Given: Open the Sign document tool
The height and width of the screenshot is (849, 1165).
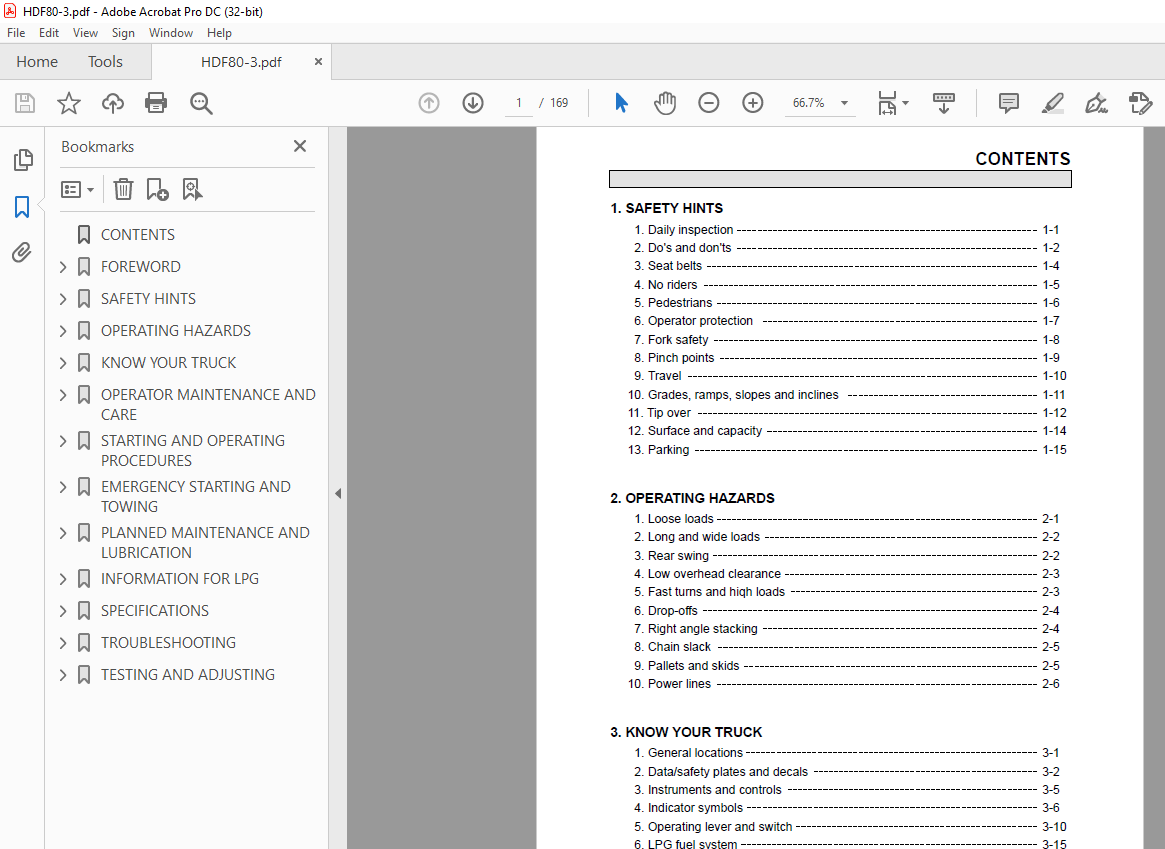Looking at the screenshot, I should (x=1097, y=103).
